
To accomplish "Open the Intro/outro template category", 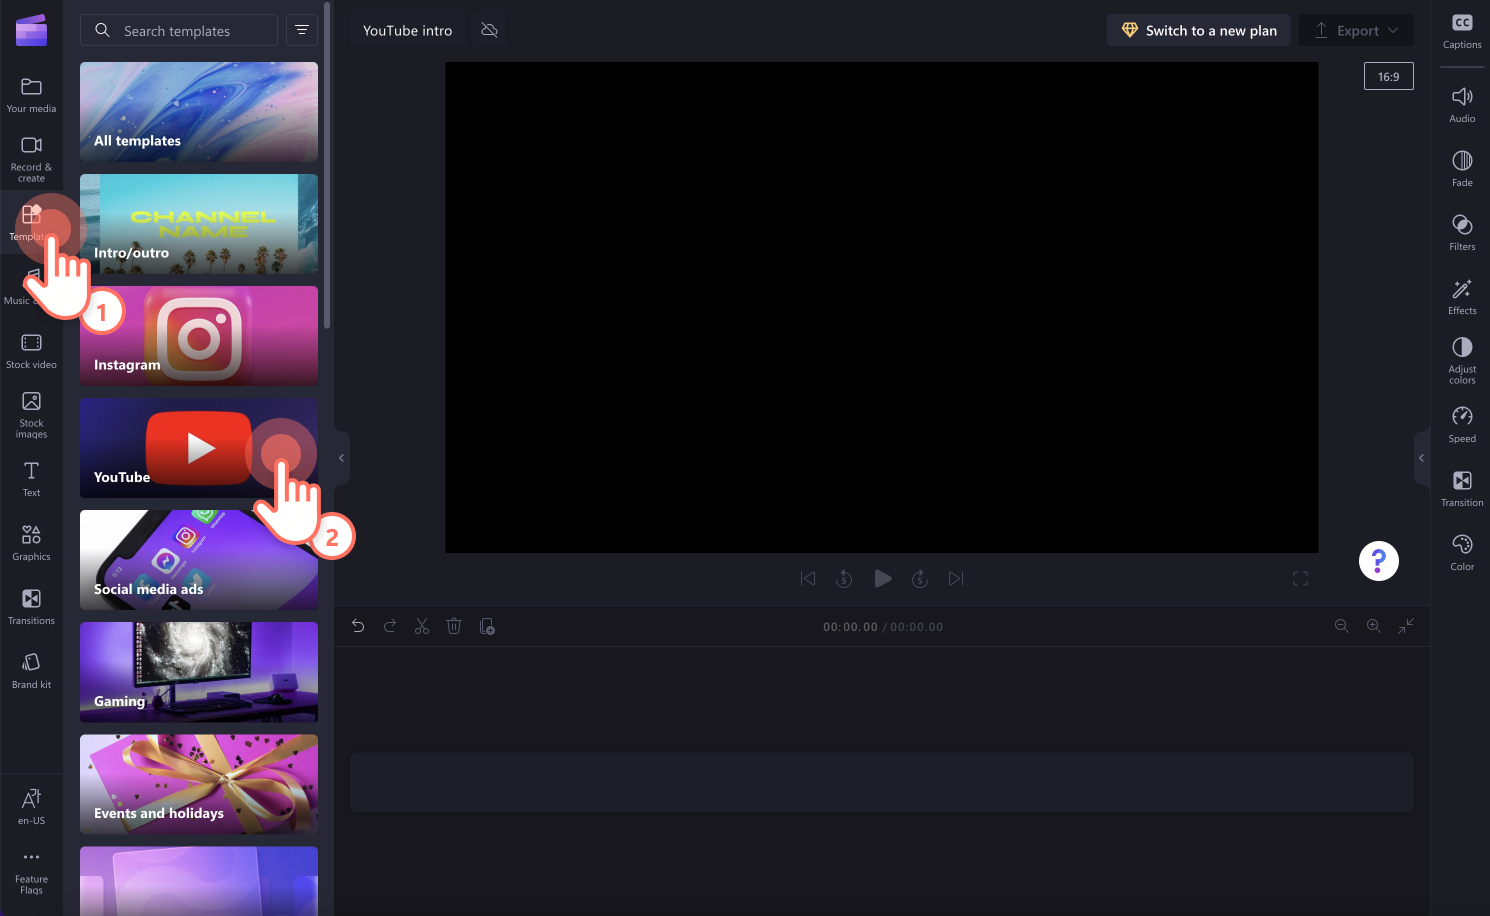I will [x=199, y=224].
